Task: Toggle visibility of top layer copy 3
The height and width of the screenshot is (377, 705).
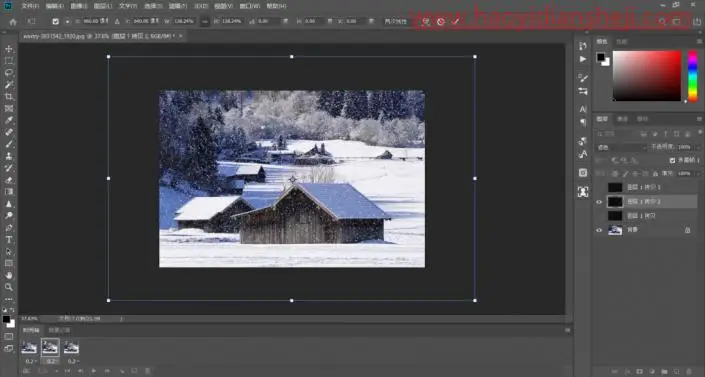Action: 599,187
